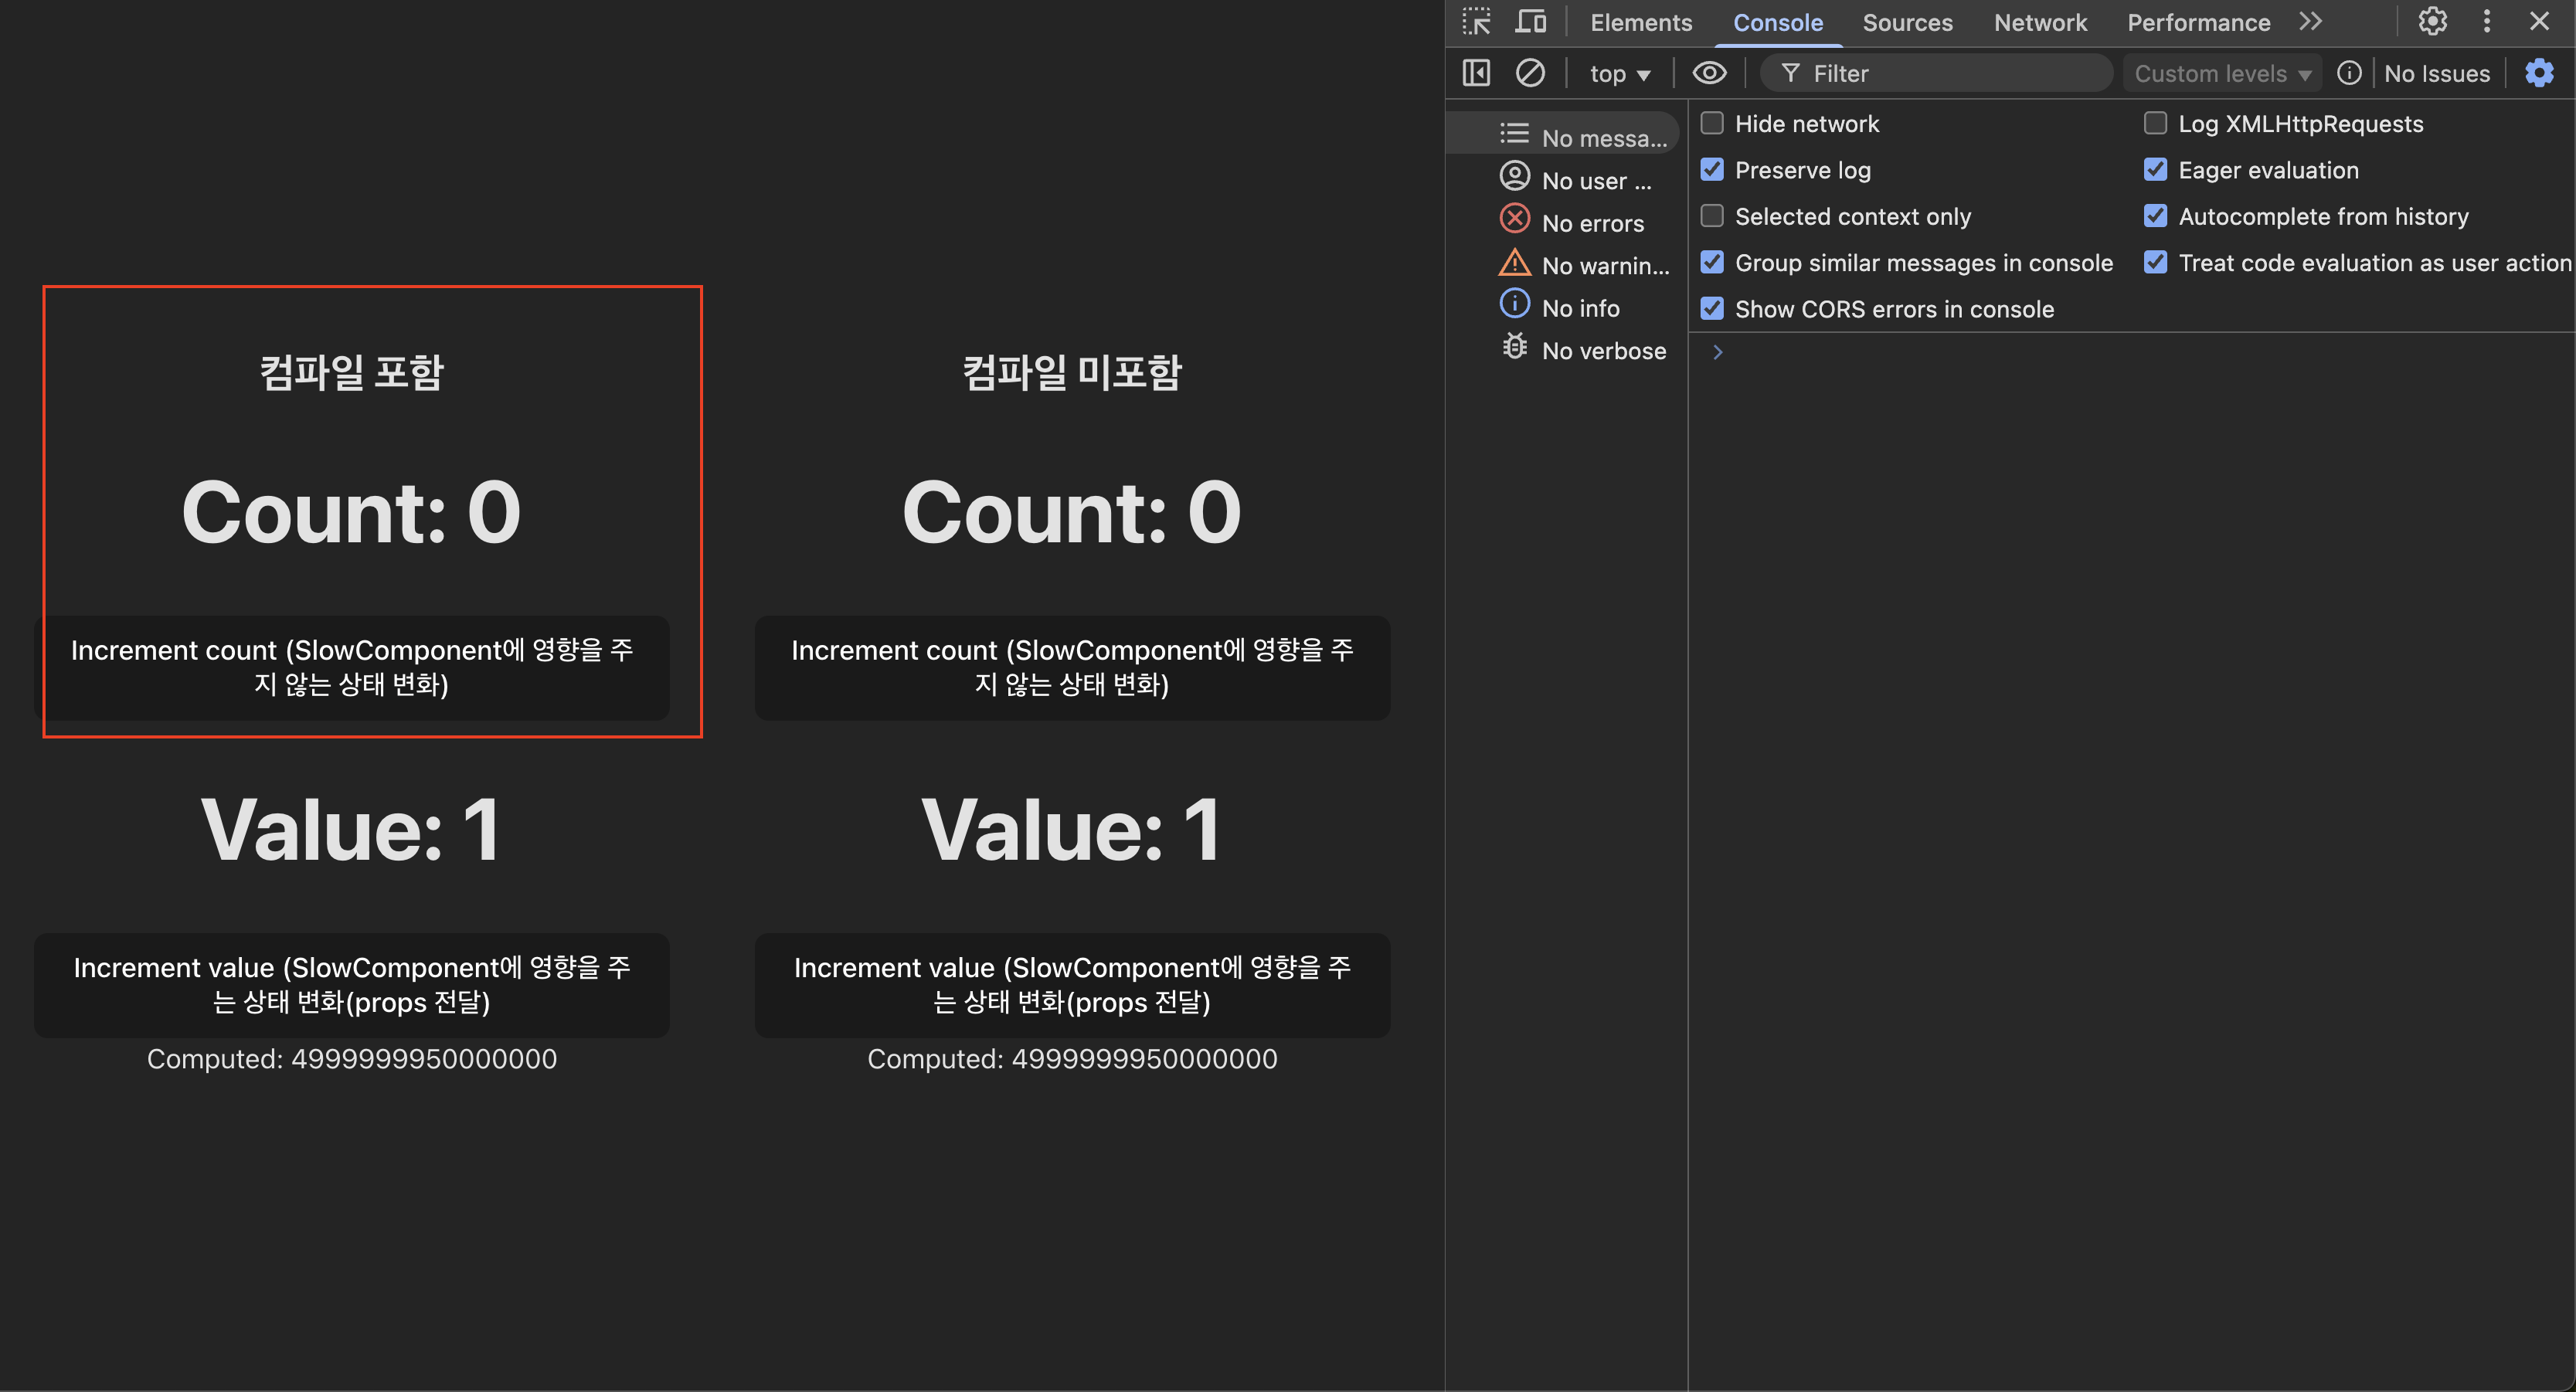Click left Increment count button
This screenshot has width=2576, height=1392.
351,667
